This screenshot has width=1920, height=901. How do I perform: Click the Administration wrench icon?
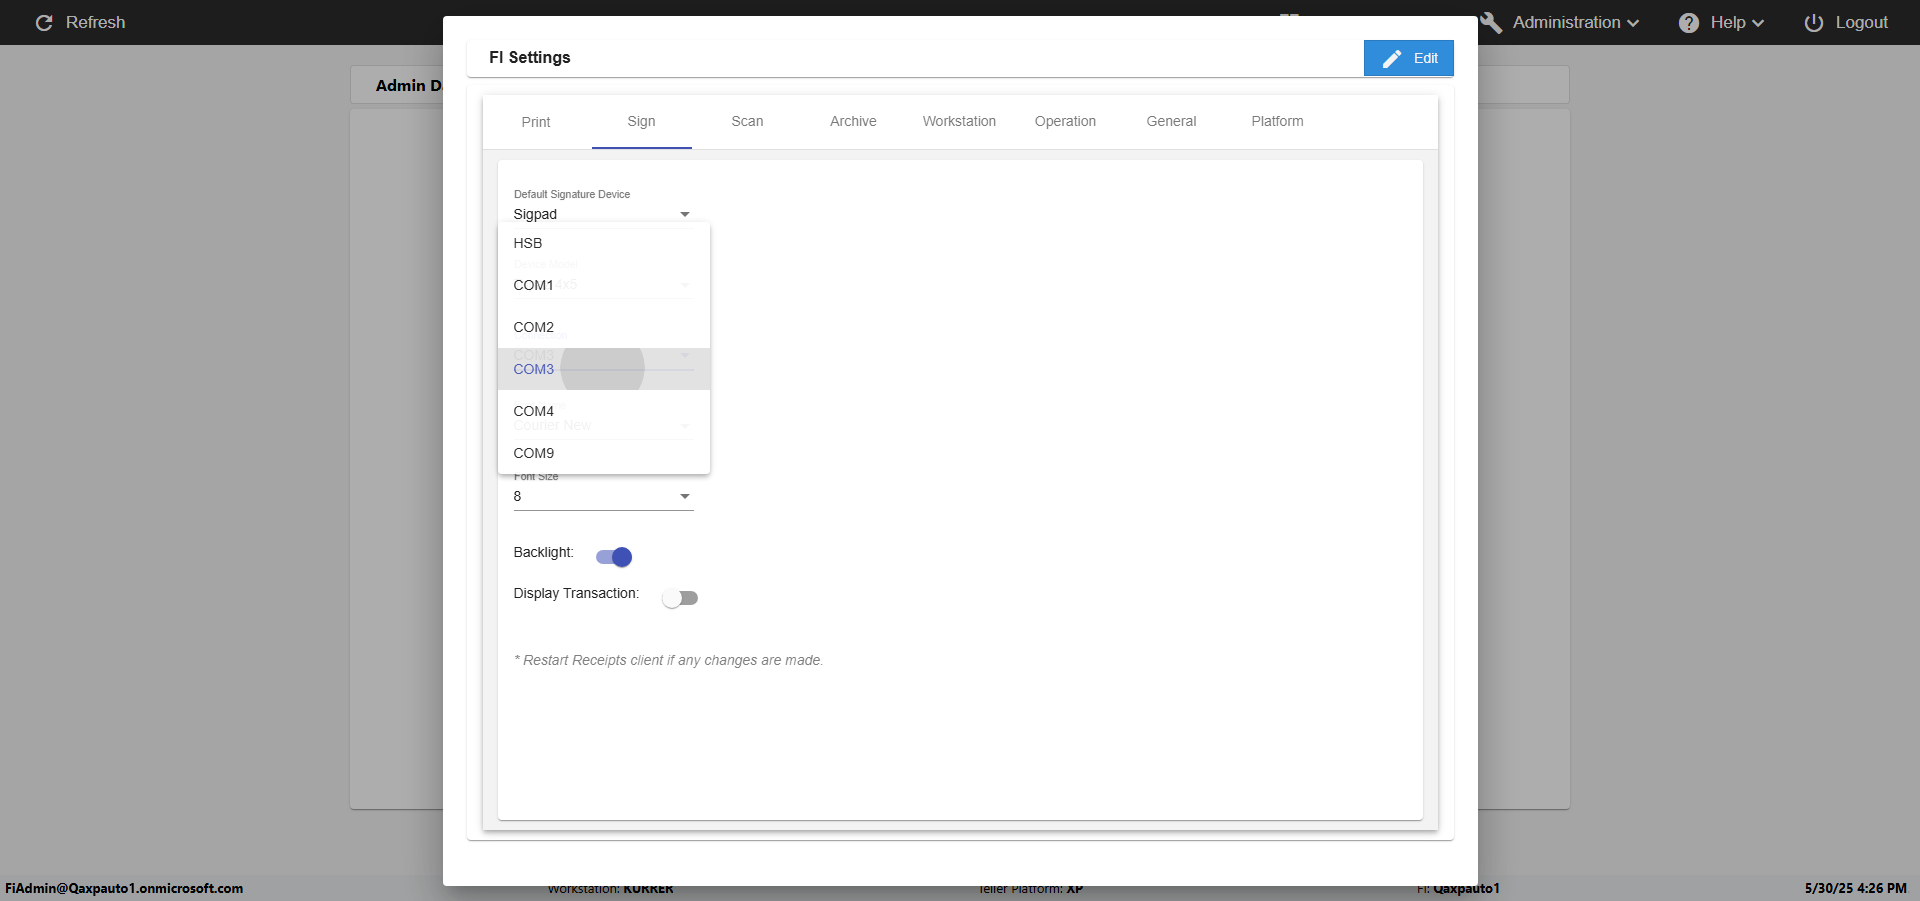(1491, 22)
